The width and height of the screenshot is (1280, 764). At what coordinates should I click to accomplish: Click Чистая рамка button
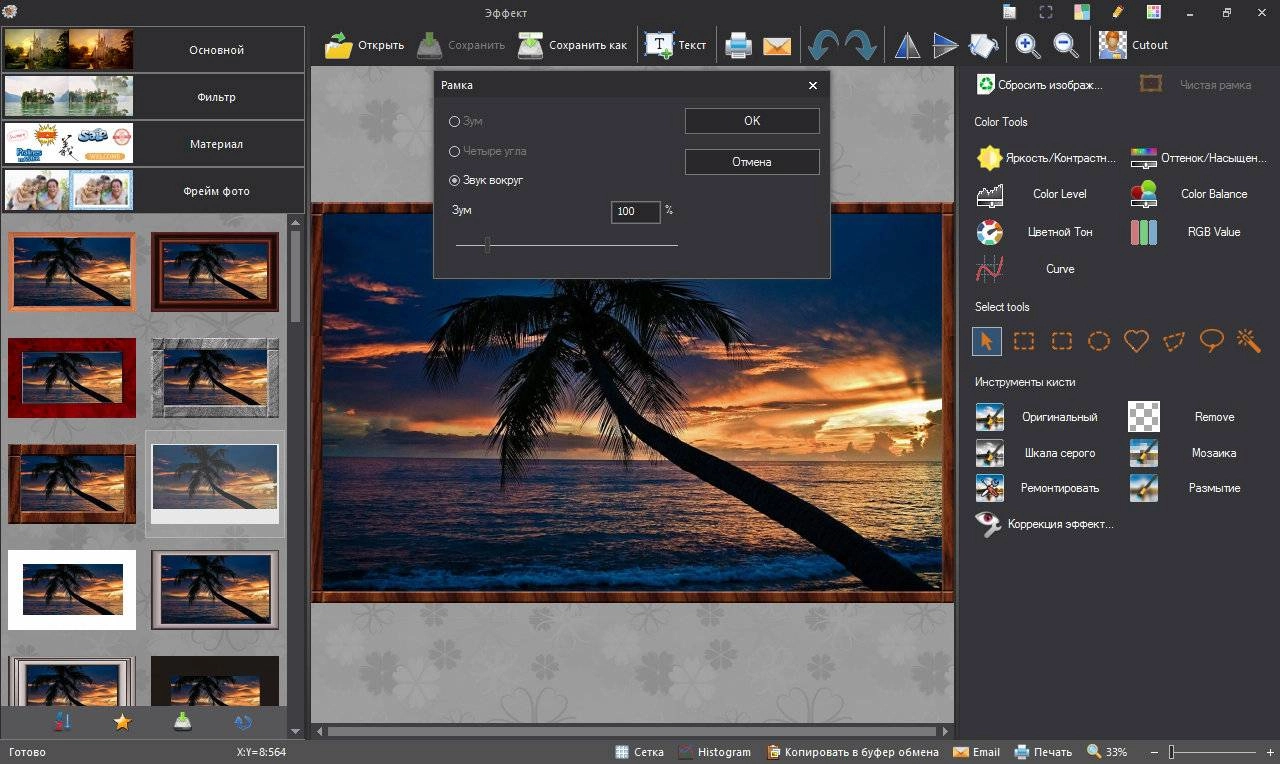click(x=1196, y=85)
